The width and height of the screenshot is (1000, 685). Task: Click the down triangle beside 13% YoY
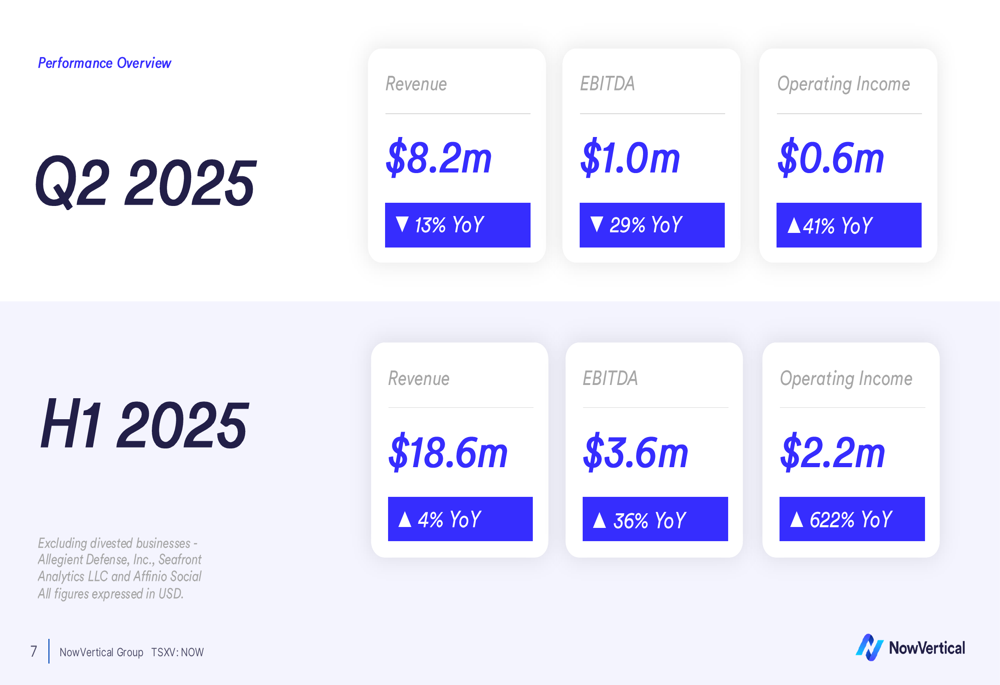tap(402, 224)
